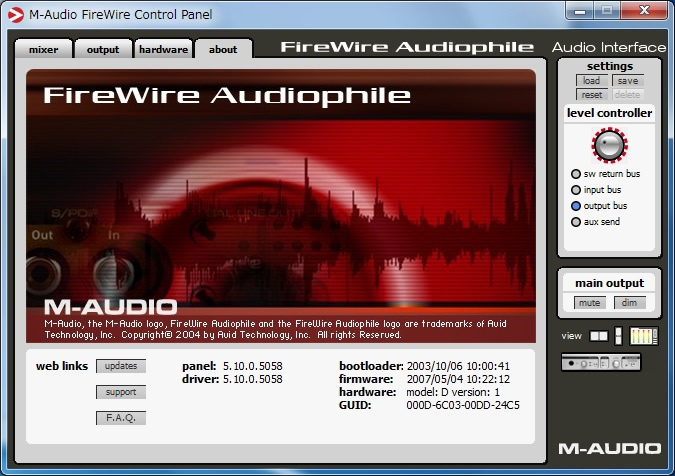Save the current settings
Image resolution: width=675 pixels, height=476 pixels.
tap(628, 80)
